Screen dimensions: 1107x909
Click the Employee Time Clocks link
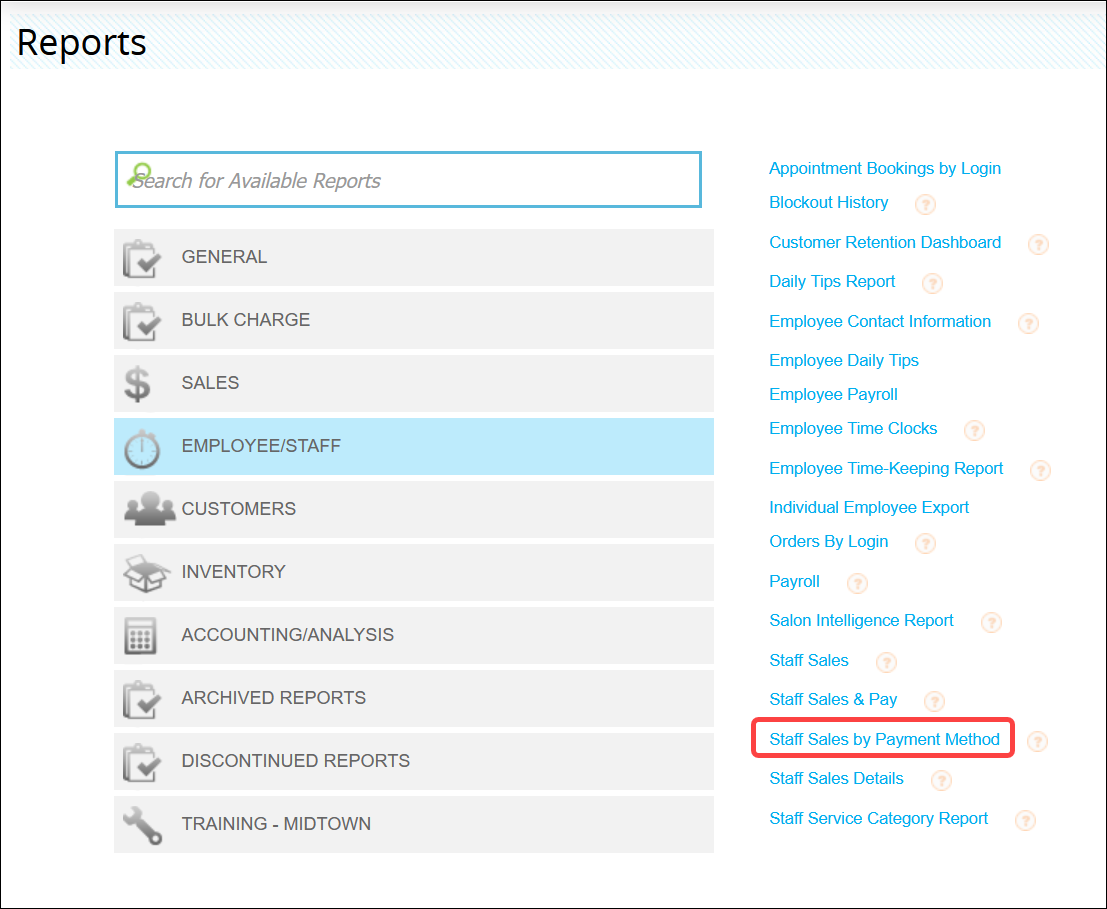click(853, 428)
